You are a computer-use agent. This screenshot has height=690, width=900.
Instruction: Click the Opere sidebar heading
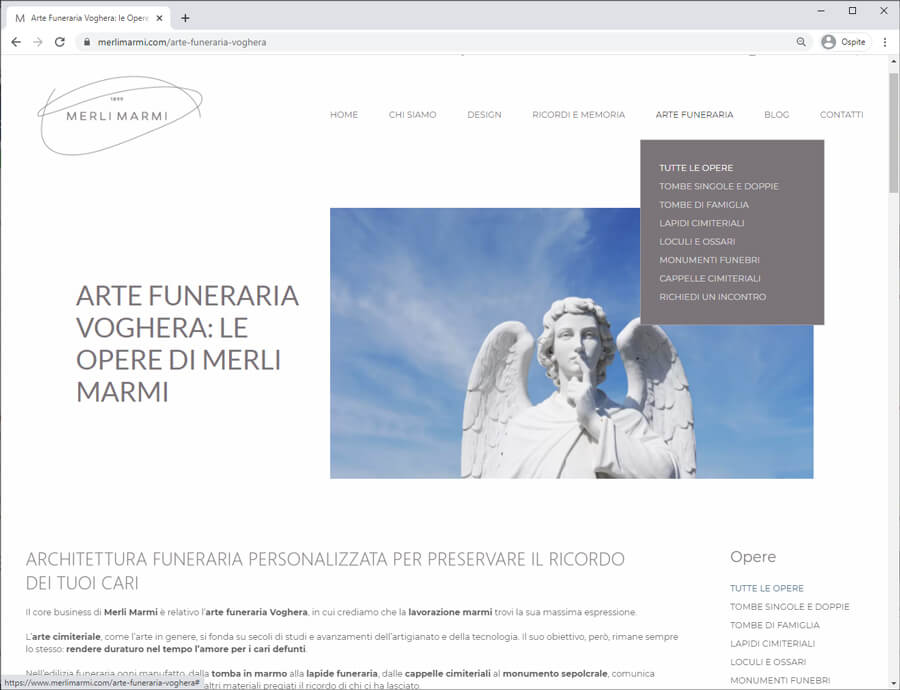click(752, 556)
